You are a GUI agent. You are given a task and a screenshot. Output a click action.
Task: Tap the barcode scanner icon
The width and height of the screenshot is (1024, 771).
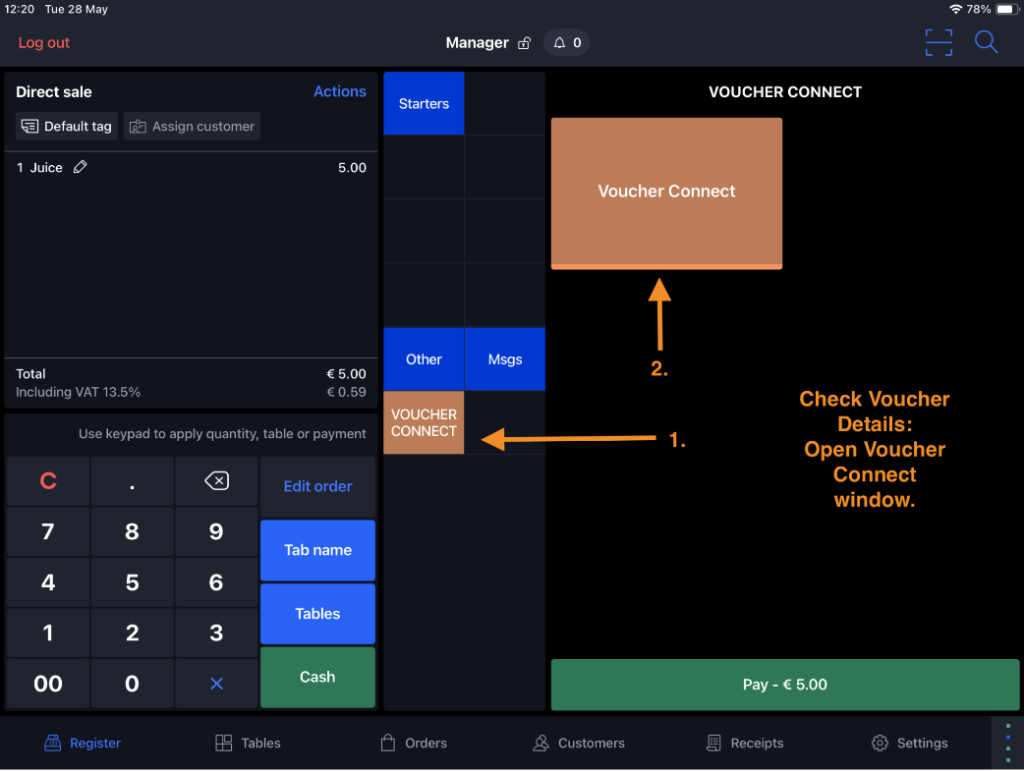coord(938,43)
